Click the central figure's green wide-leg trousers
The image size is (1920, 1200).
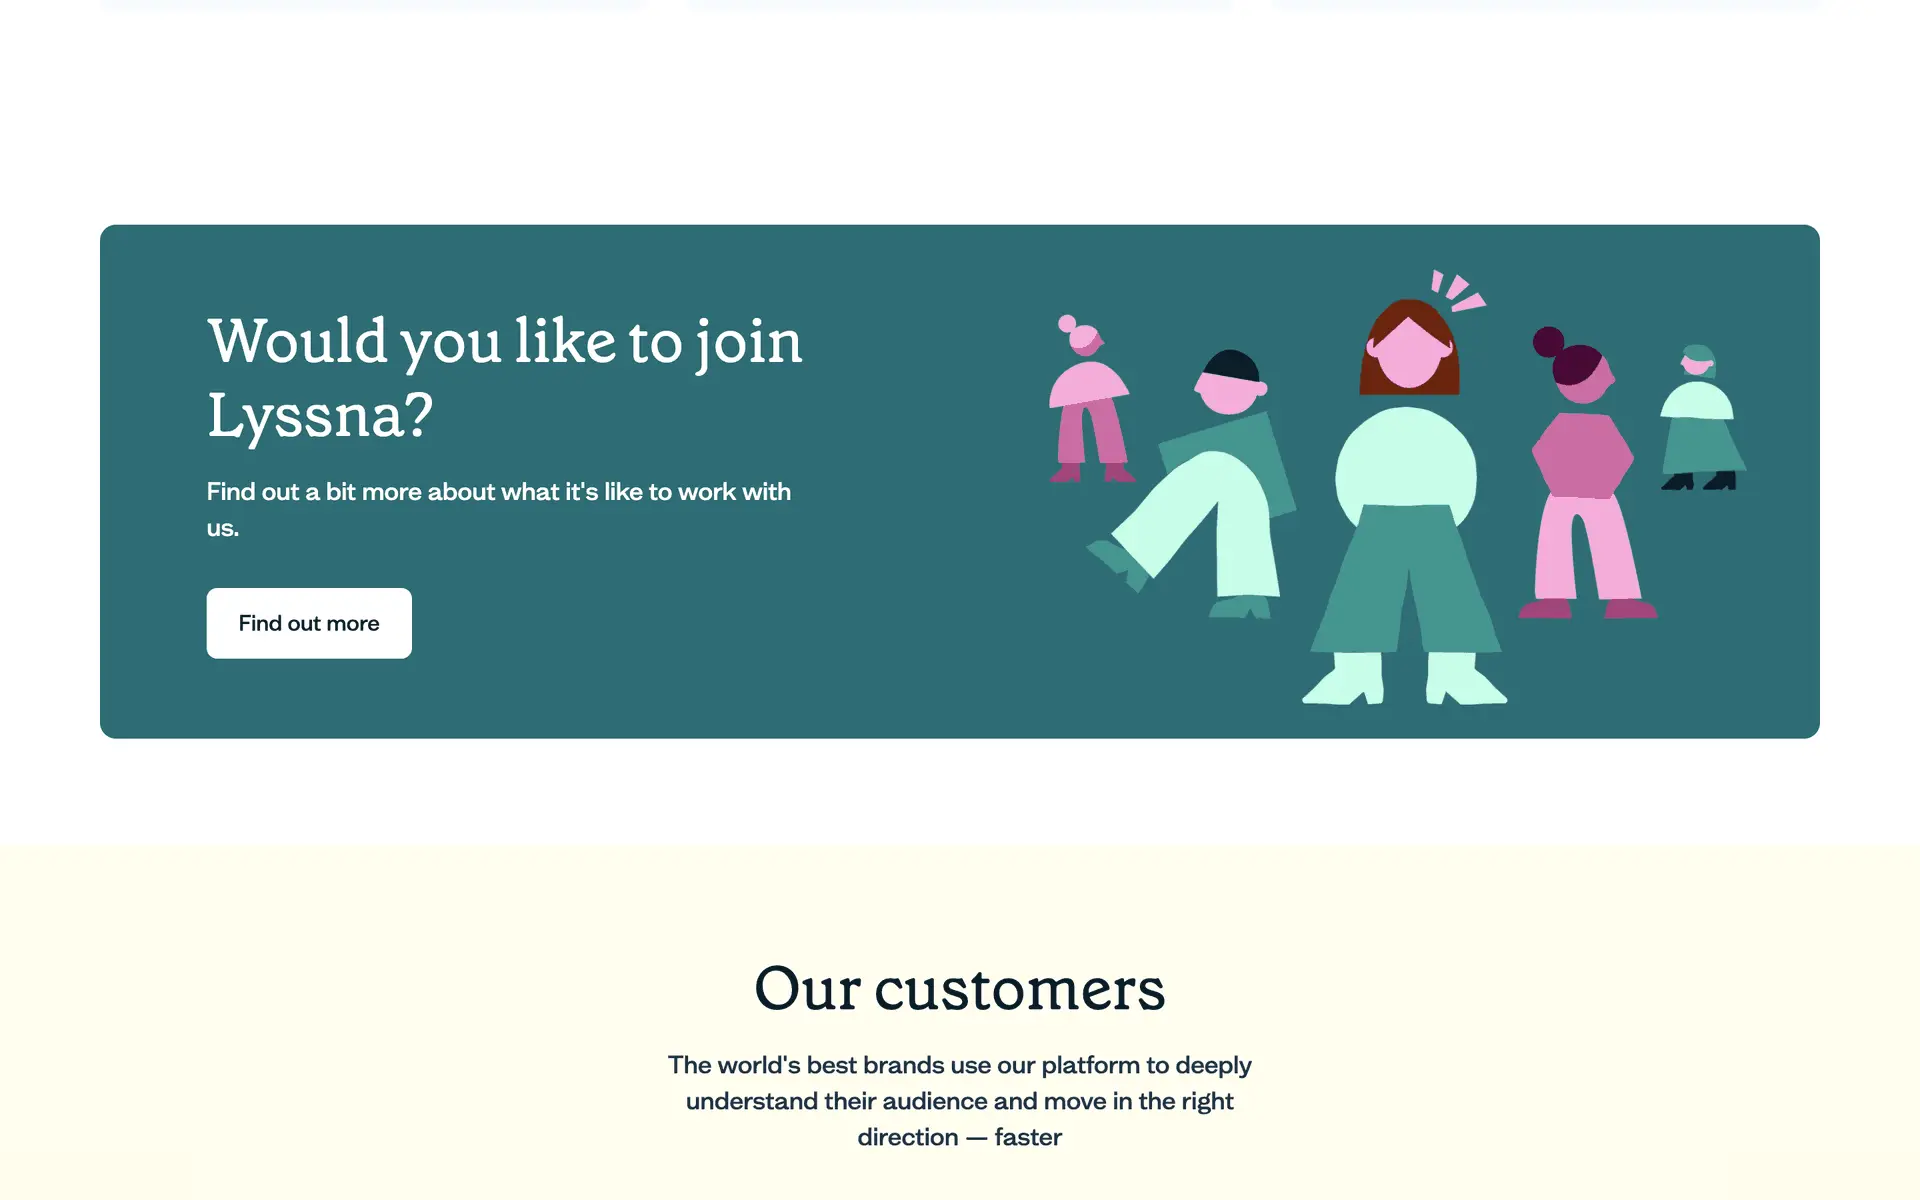point(1406,579)
